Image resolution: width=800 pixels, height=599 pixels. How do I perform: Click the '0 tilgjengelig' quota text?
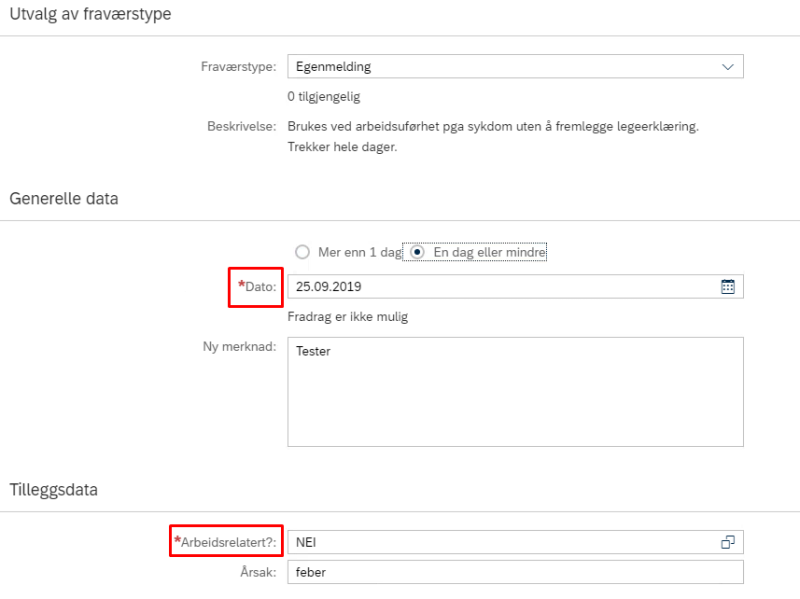pos(324,96)
